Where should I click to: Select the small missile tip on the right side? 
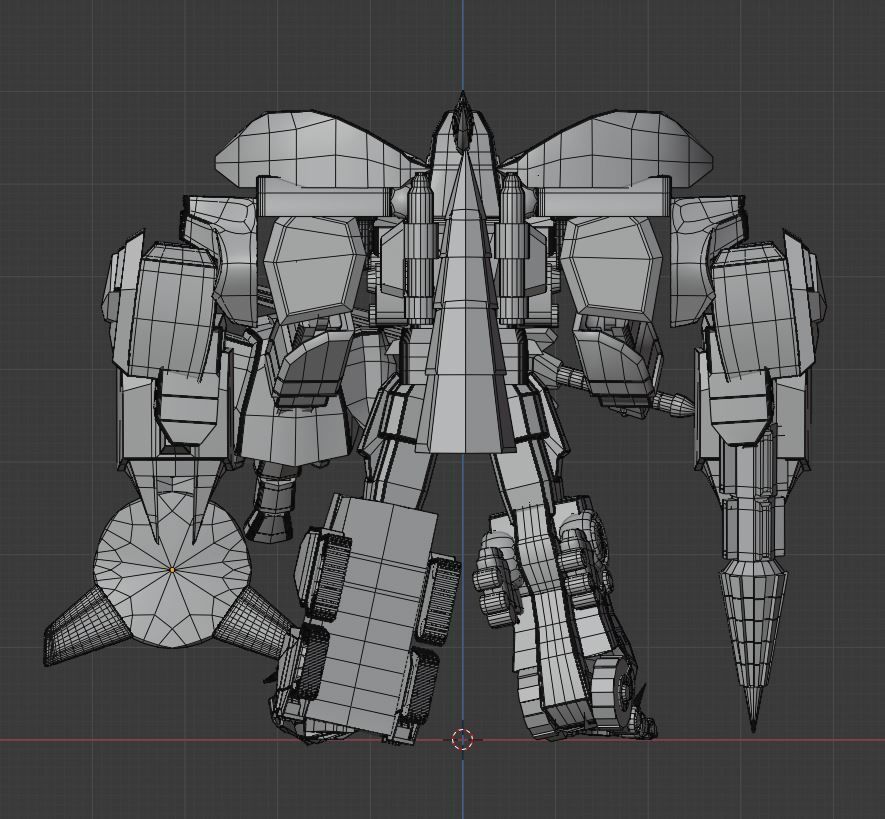click(x=673, y=404)
